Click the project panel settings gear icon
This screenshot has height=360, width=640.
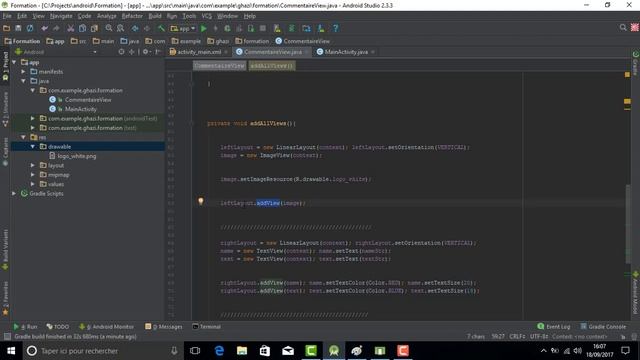pos(145,52)
